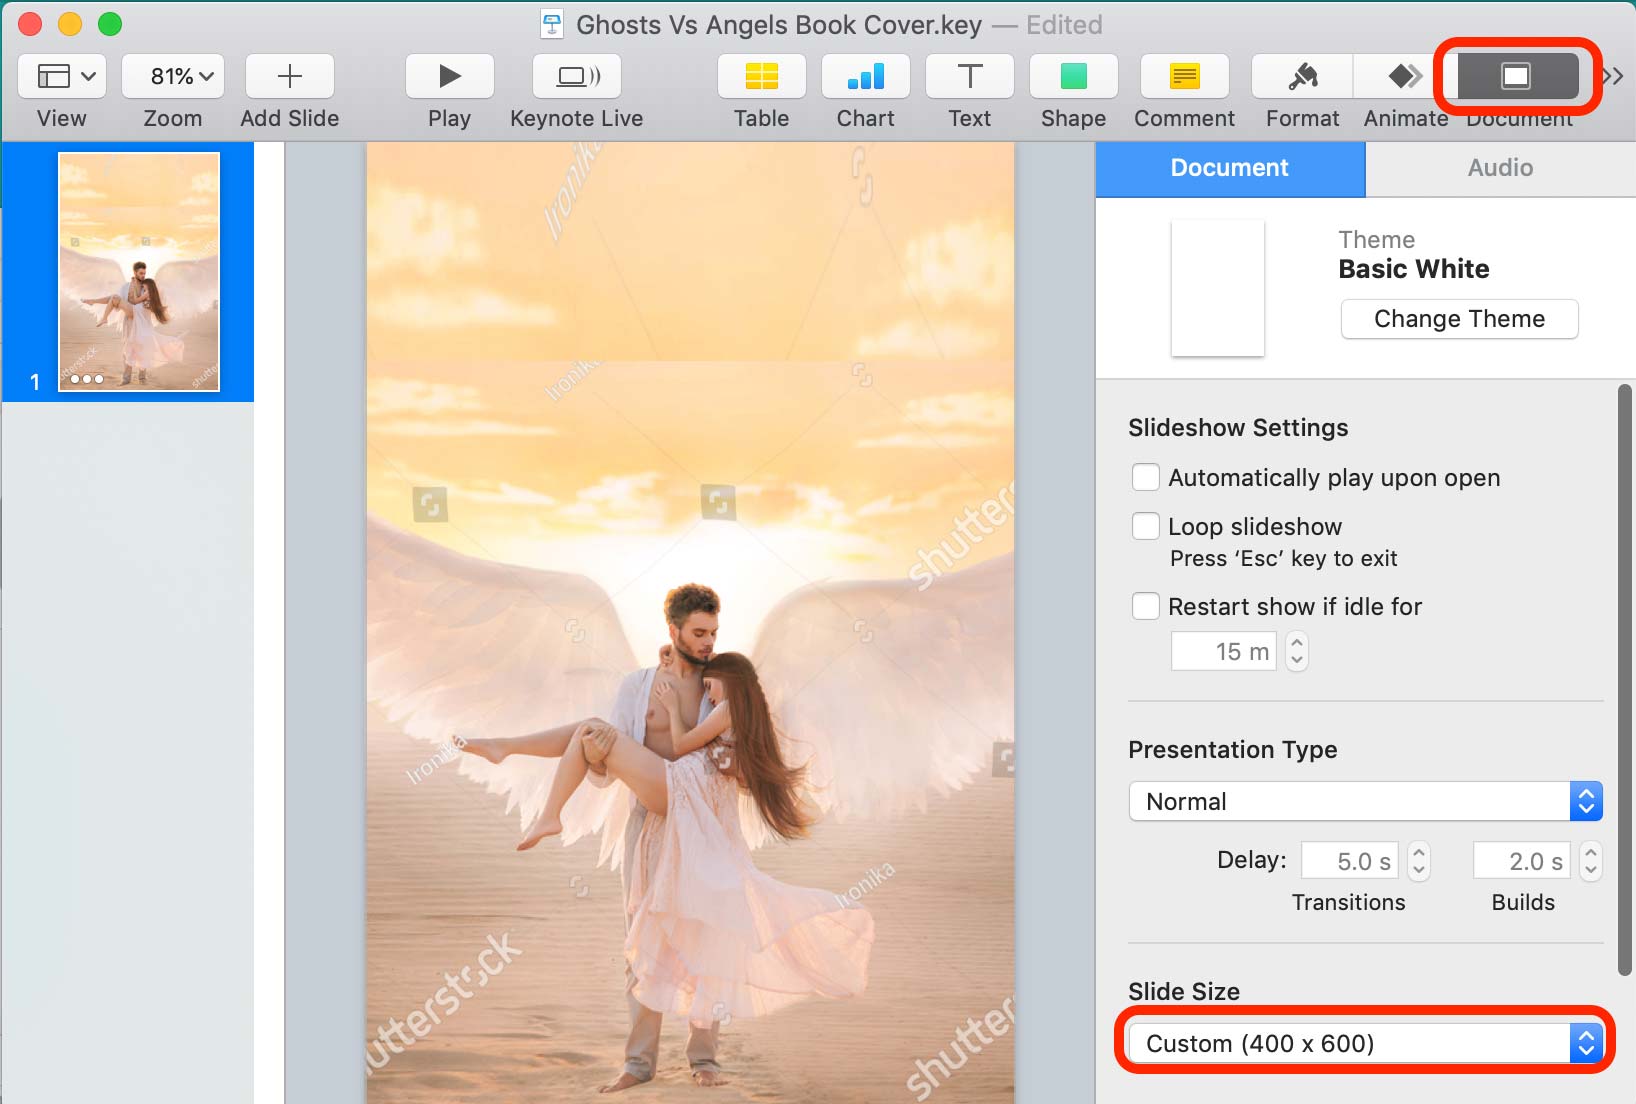Open the Presentation Type Normal dropdown
Image resolution: width=1636 pixels, height=1104 pixels.
pos(1365,801)
